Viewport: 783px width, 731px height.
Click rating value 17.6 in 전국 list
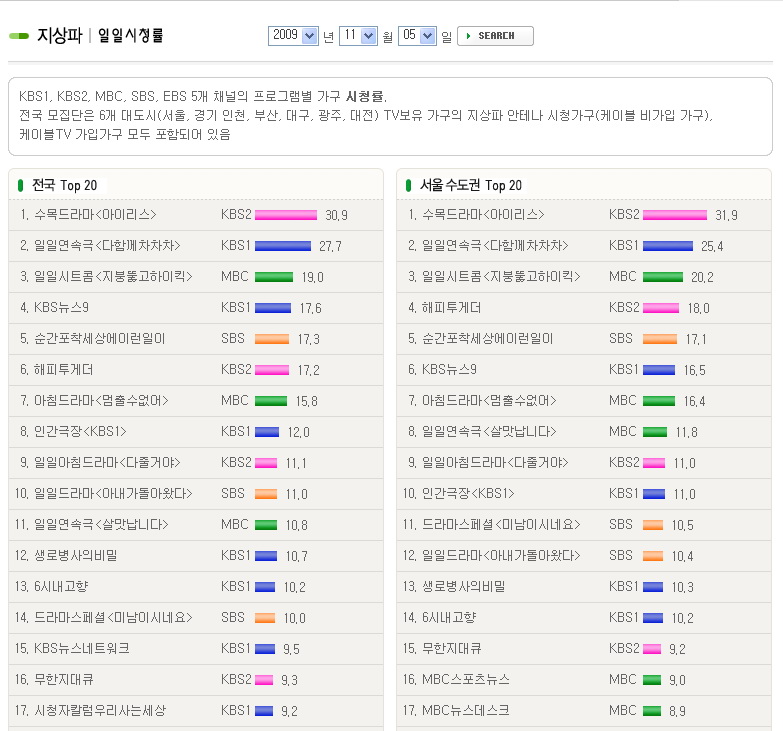click(311, 308)
